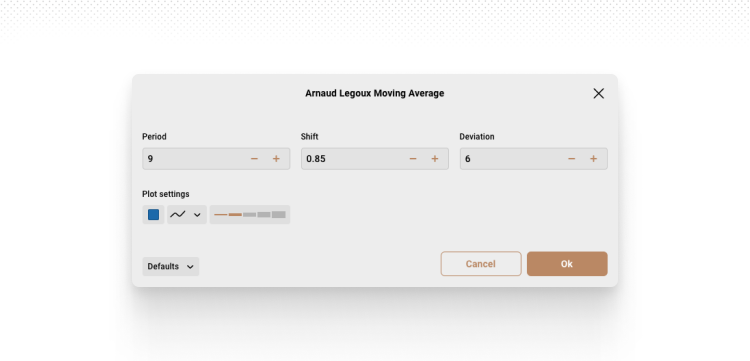Choose the fourth line width option
750x361 pixels.
click(x=264, y=215)
